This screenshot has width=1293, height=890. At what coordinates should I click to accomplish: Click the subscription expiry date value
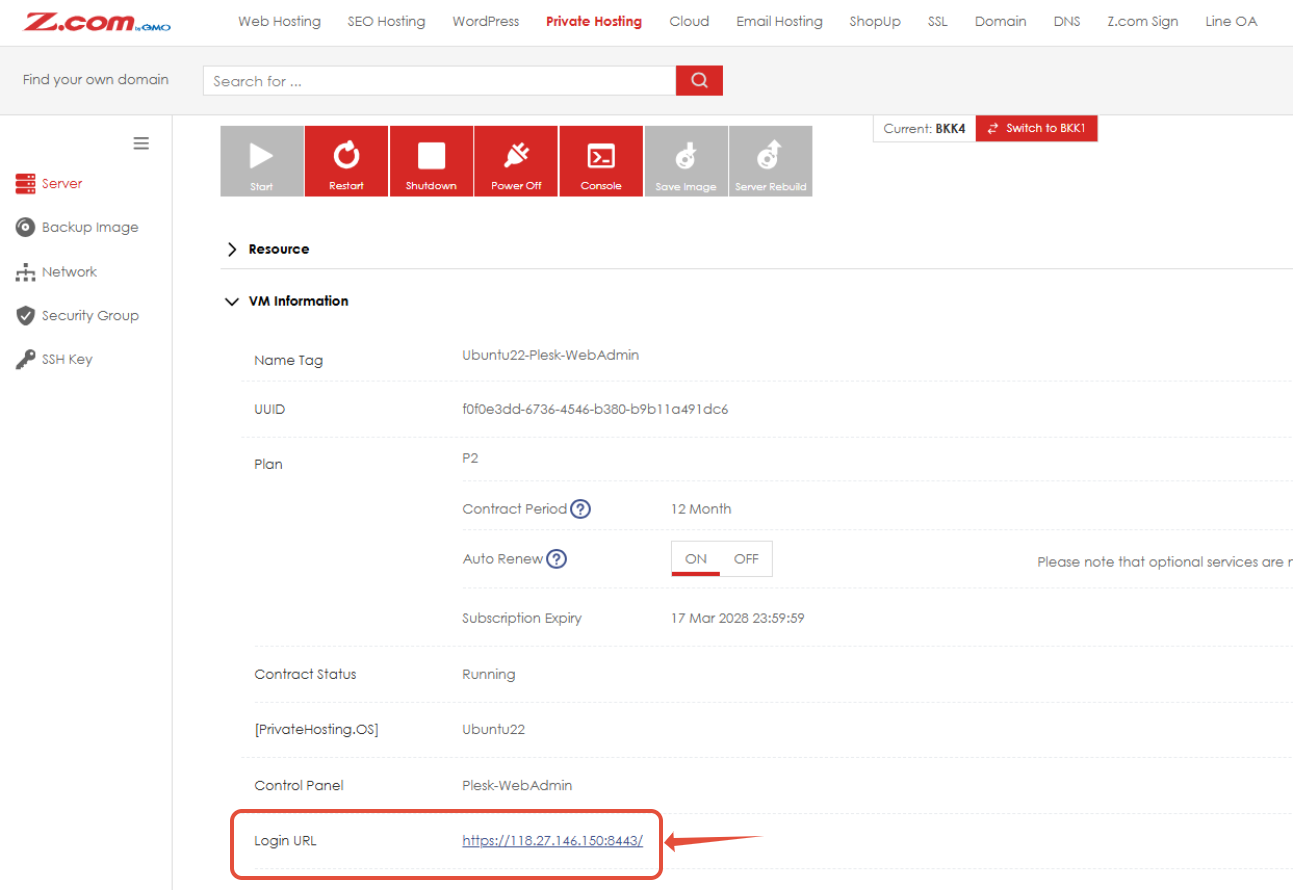(738, 618)
